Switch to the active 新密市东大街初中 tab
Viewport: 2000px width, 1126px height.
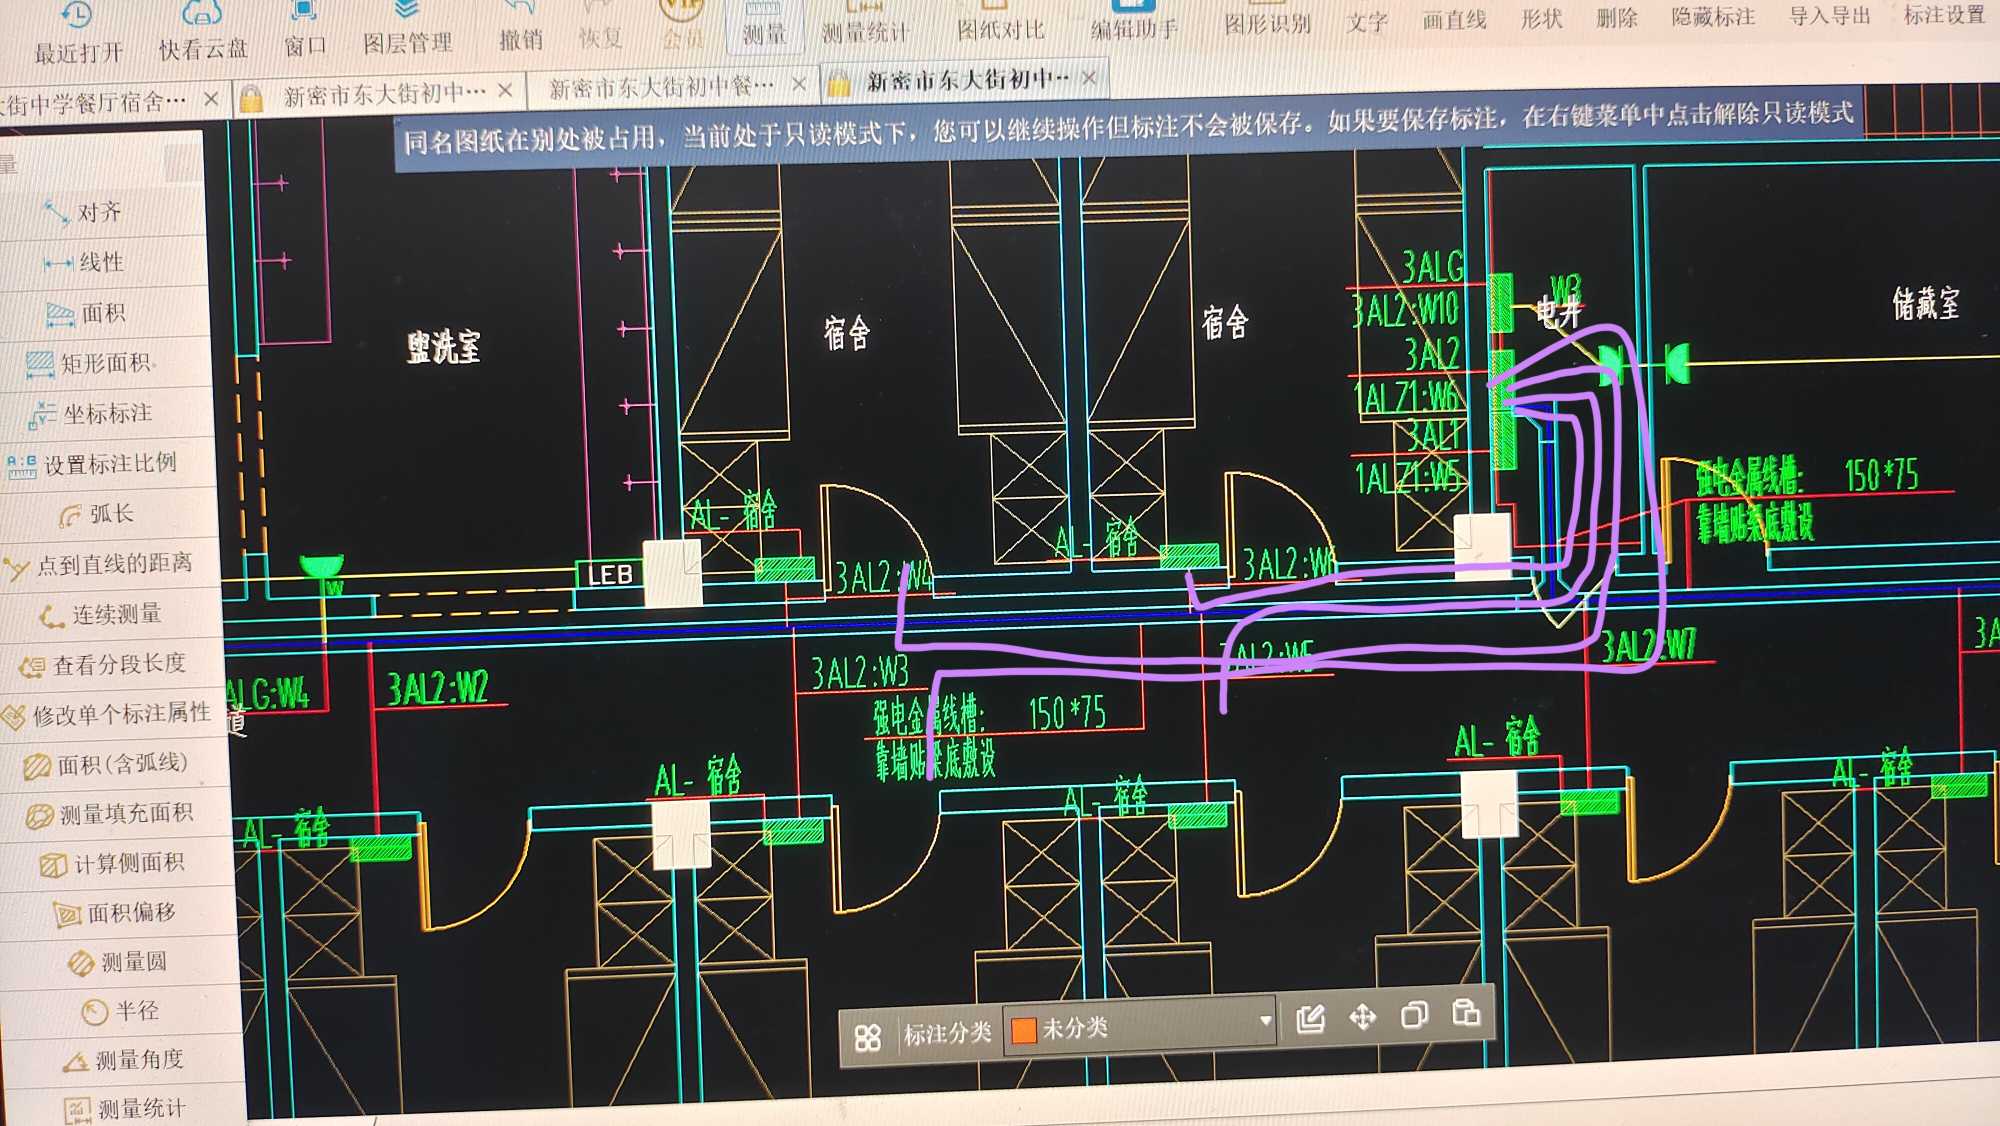click(x=966, y=79)
